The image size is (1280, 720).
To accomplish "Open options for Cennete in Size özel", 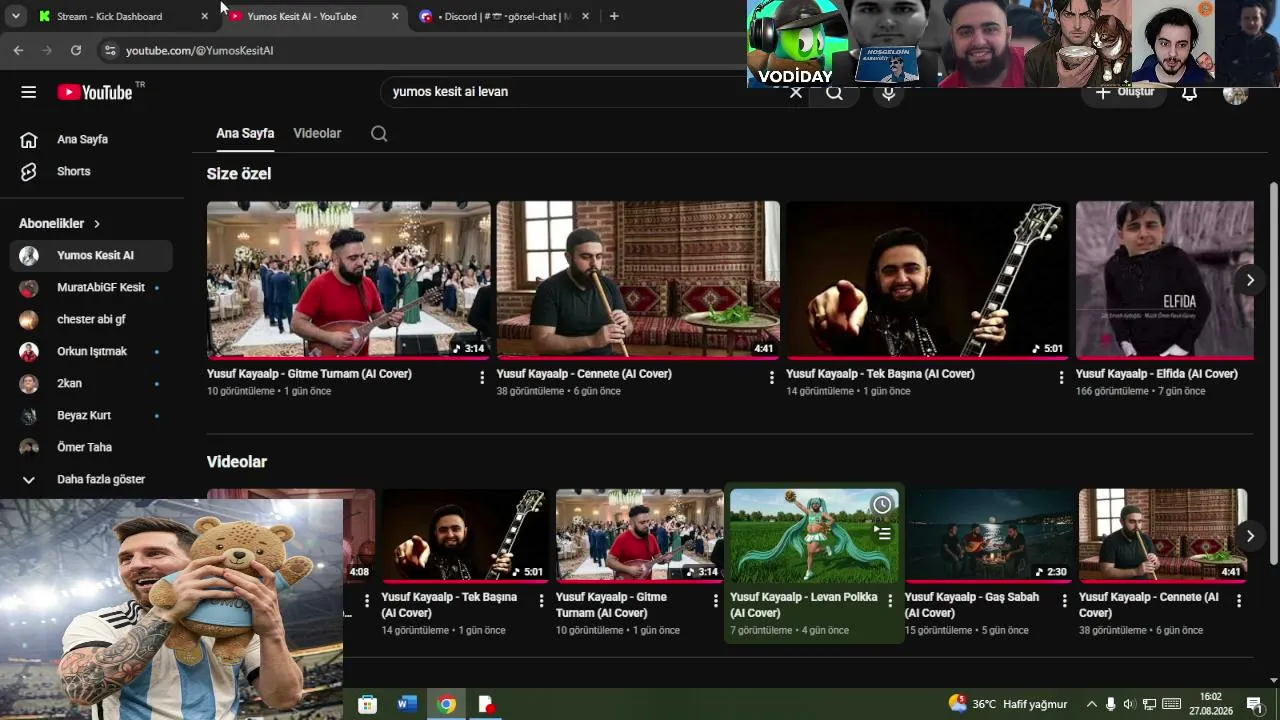I will [772, 377].
